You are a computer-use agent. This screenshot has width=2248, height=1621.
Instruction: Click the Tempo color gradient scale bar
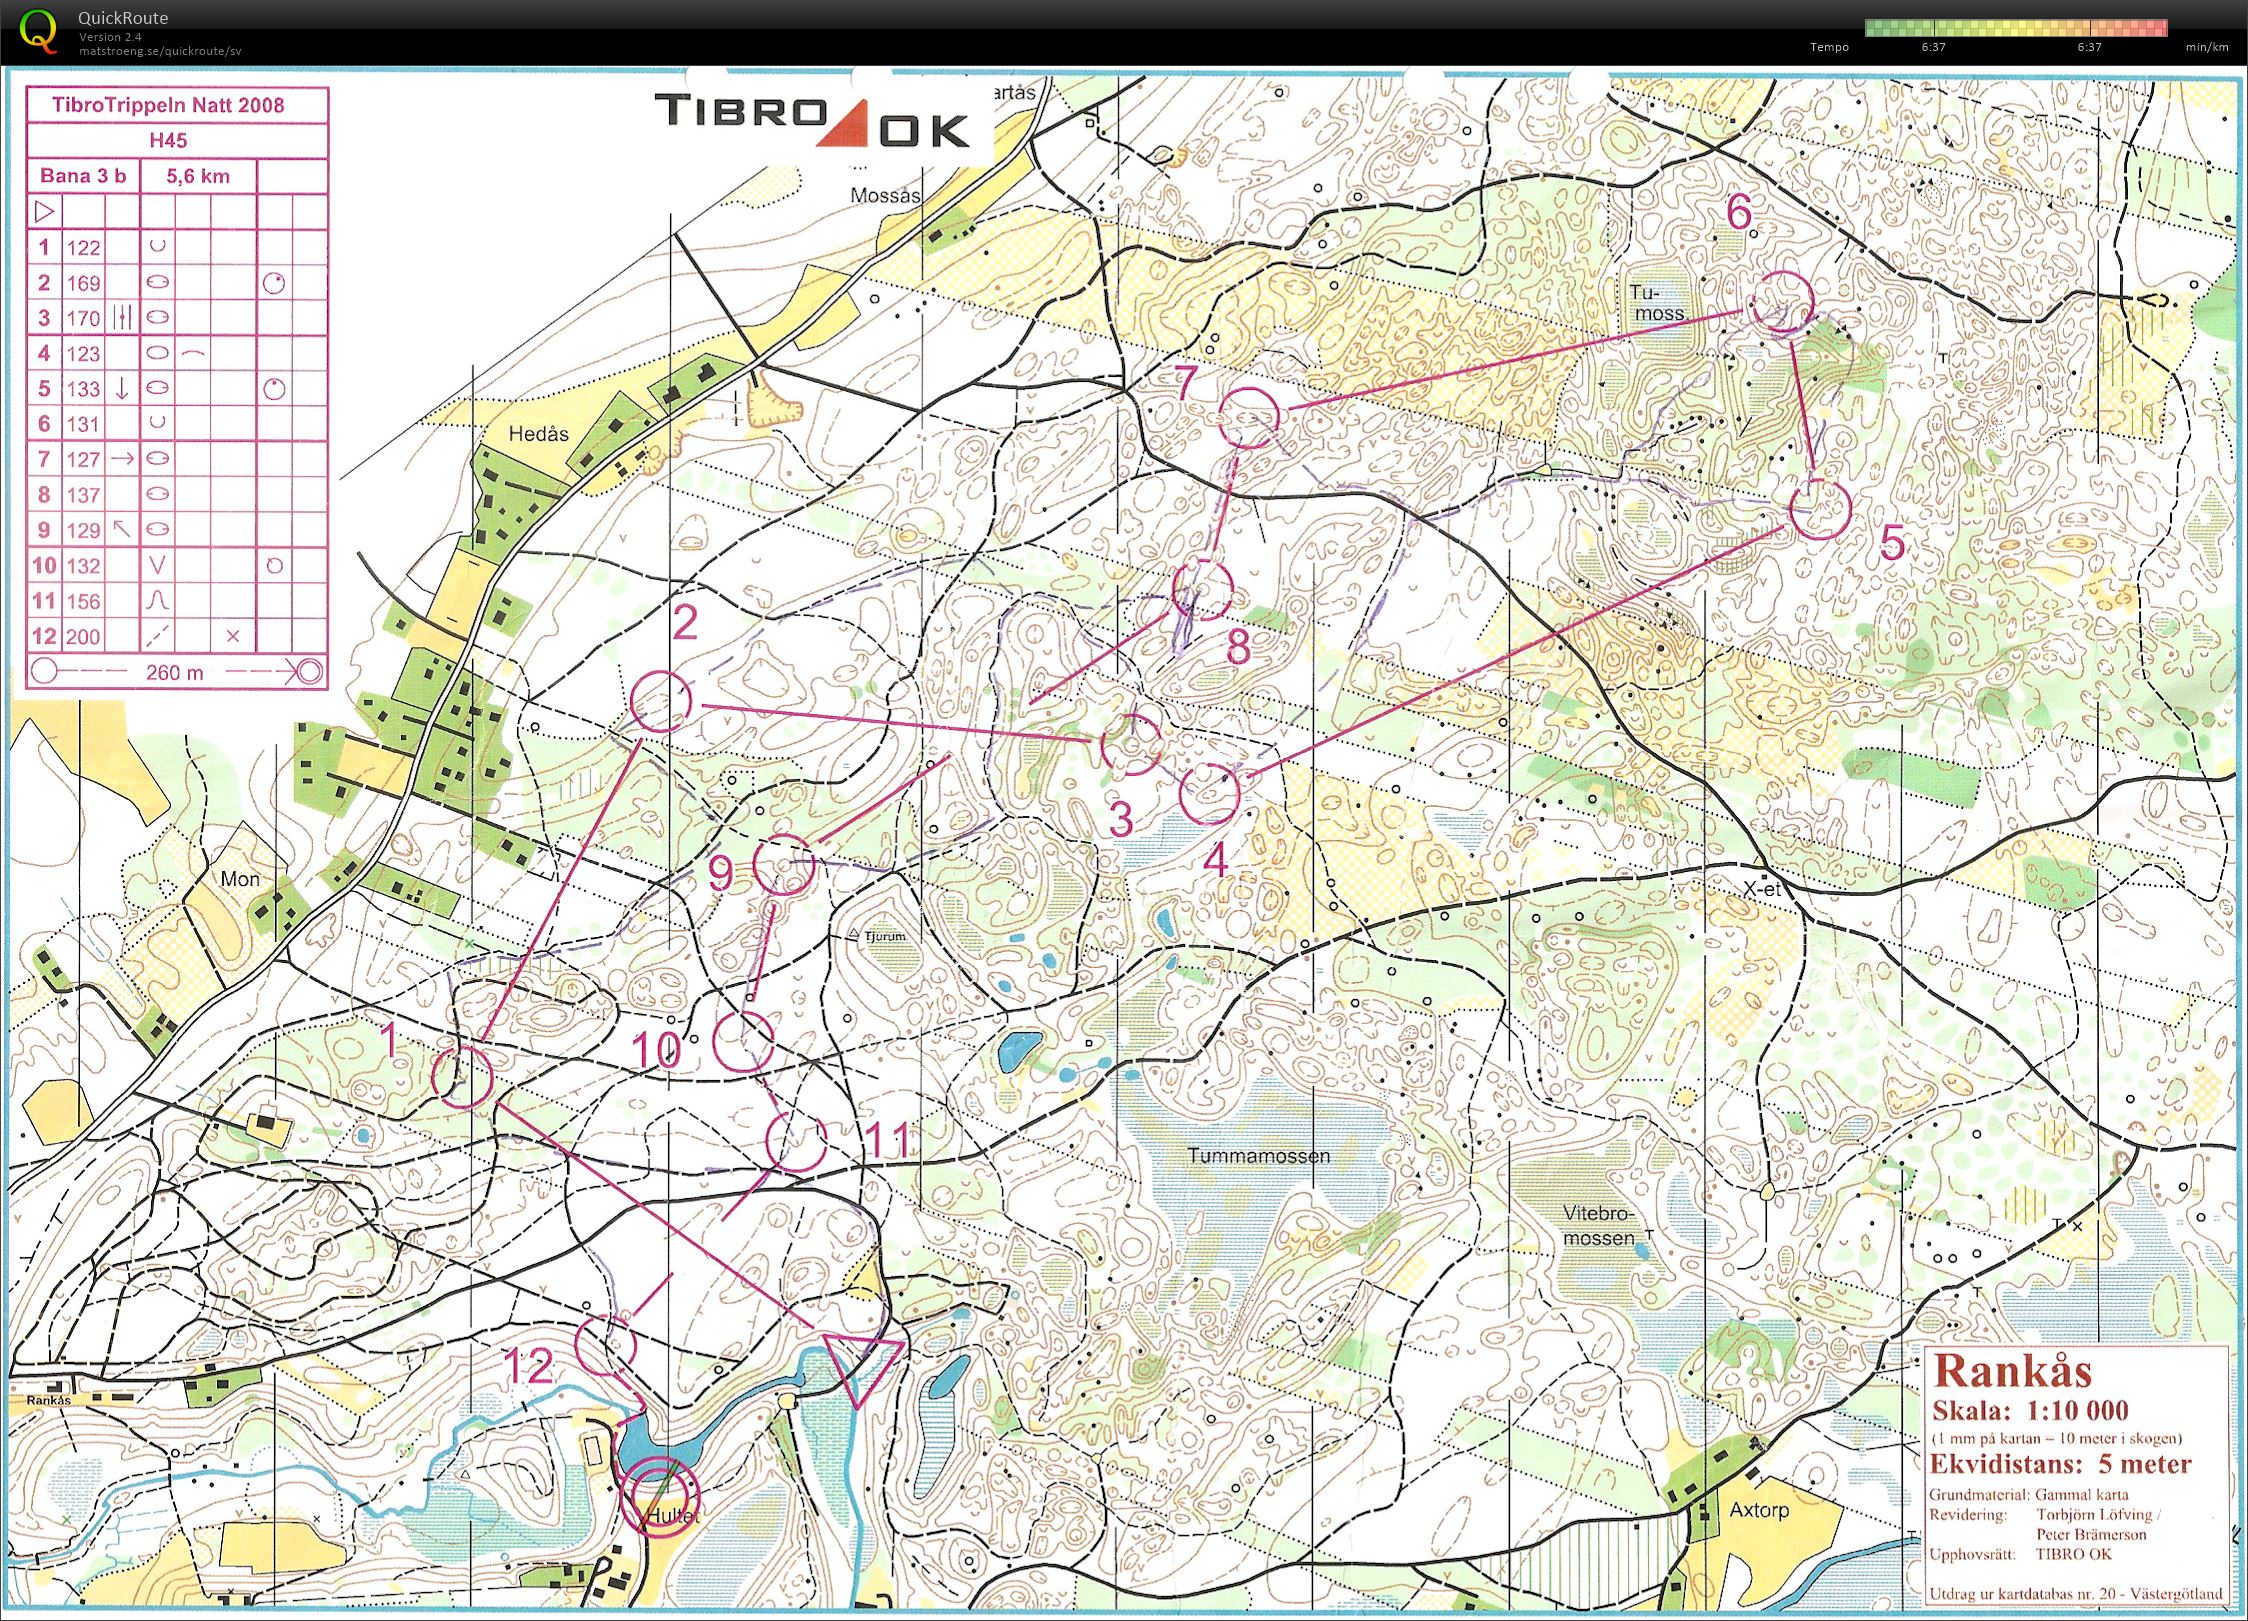(x=2016, y=28)
